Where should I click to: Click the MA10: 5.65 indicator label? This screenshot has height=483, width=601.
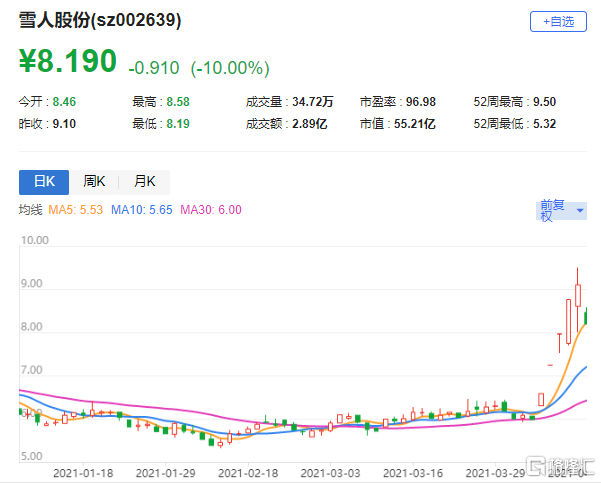click(x=141, y=210)
